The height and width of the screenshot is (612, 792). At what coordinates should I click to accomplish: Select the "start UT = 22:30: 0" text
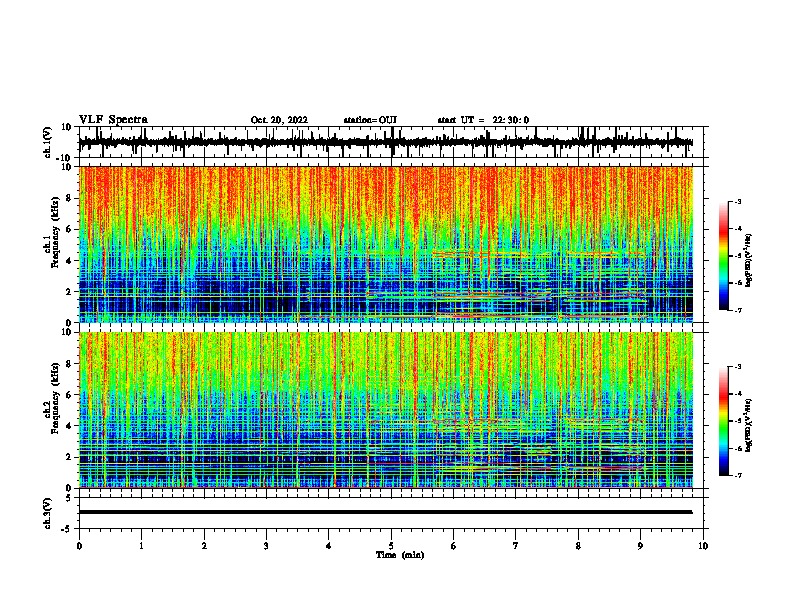(x=483, y=120)
